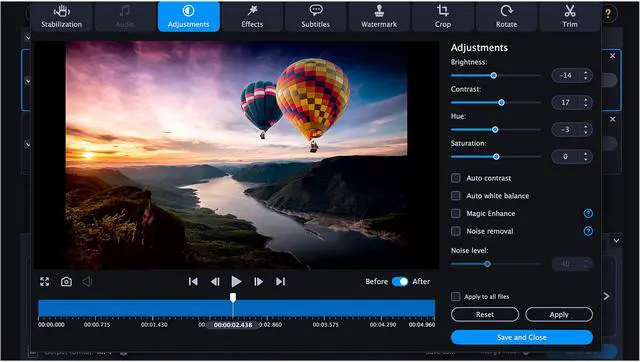Click Save and Close
This screenshot has height=362, width=640.
(522, 338)
